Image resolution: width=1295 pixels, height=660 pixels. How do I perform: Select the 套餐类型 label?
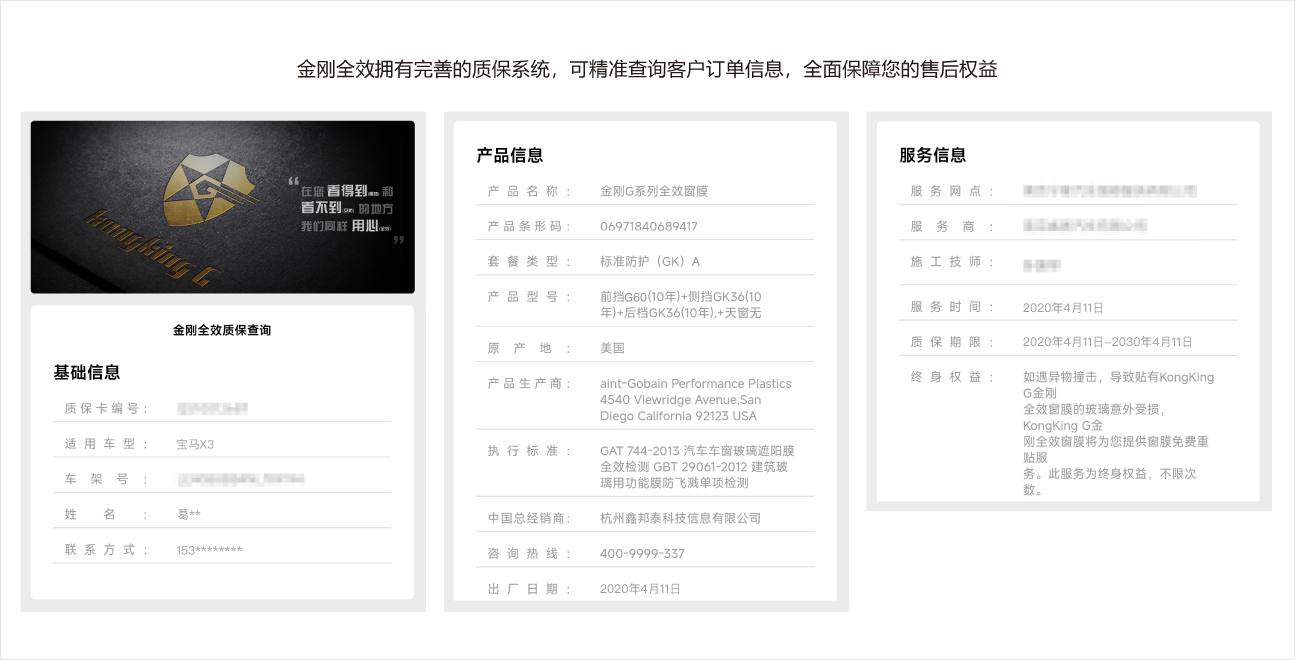point(531,261)
